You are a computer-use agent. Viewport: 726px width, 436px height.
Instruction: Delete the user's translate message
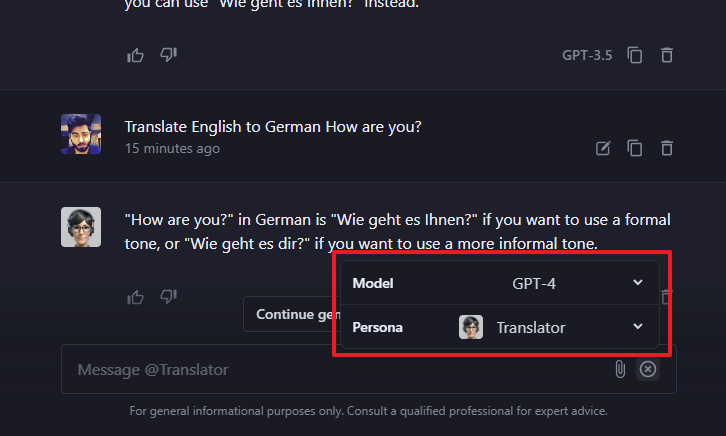pos(667,148)
